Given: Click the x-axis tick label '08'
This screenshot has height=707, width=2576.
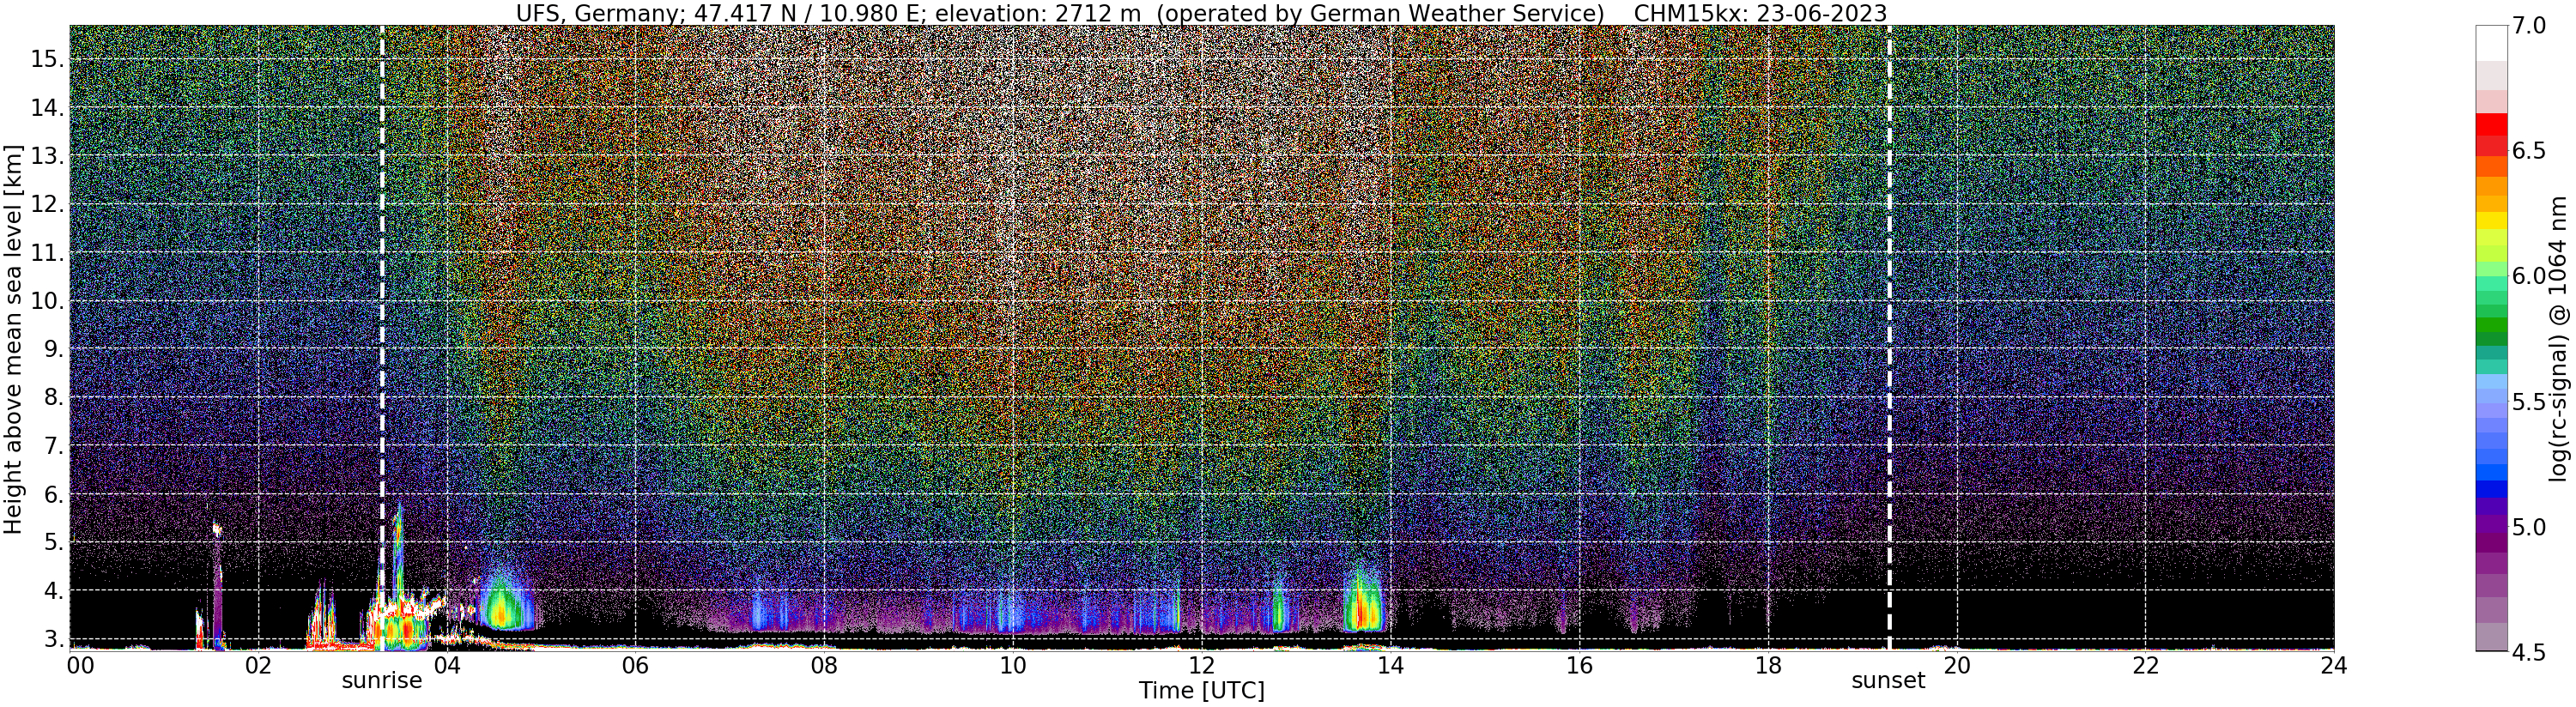Looking at the screenshot, I should point(824,665).
